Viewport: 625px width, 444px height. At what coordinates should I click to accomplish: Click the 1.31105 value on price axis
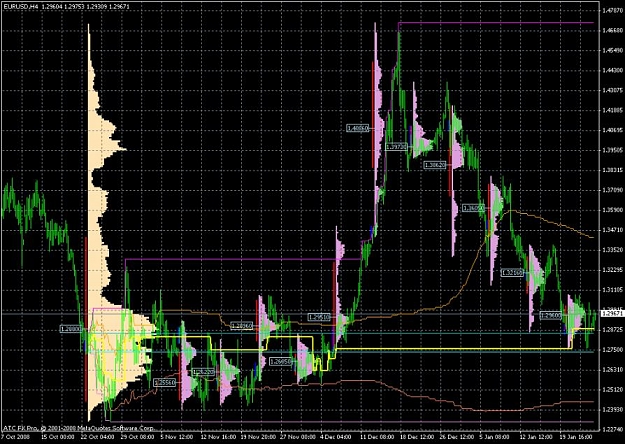613,290
